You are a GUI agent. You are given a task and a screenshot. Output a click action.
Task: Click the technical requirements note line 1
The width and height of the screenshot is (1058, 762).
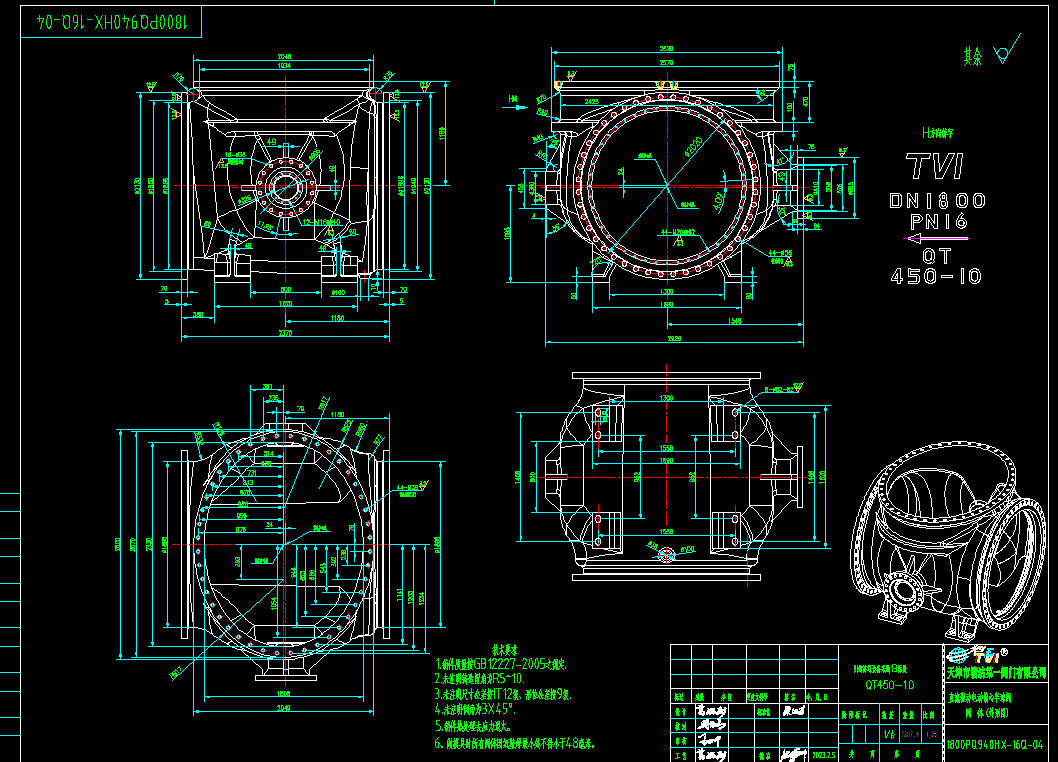click(502, 663)
